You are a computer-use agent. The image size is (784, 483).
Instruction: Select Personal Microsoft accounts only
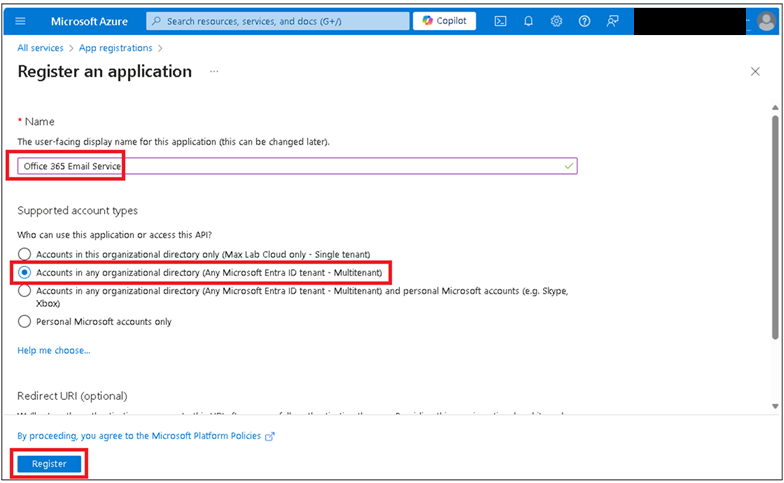click(24, 322)
